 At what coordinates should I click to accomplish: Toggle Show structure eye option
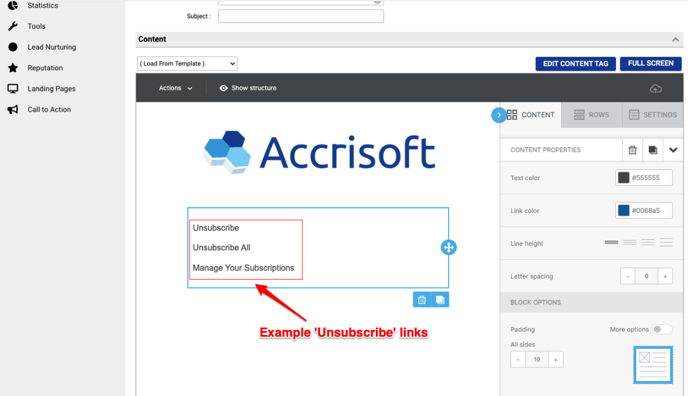tap(248, 88)
